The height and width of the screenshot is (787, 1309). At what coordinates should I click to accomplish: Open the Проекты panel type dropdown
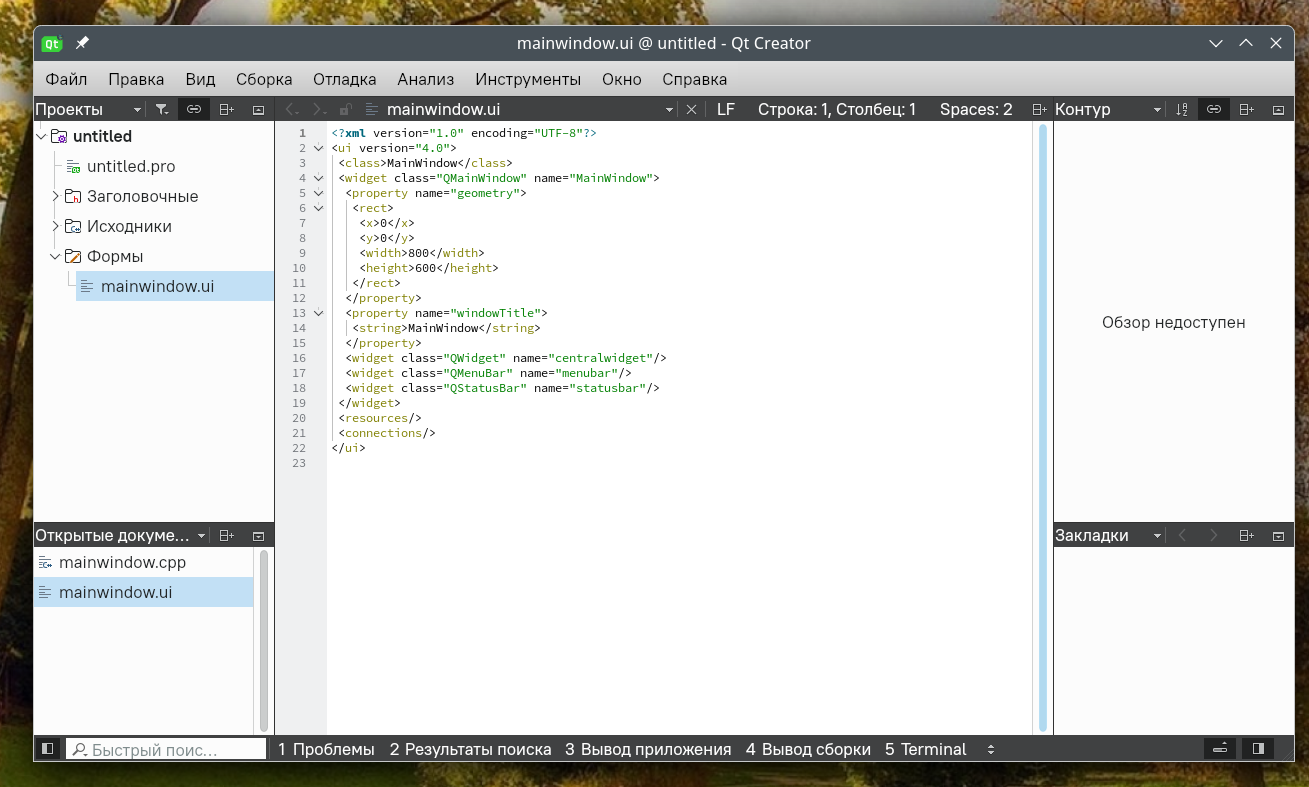pyautogui.click(x=137, y=109)
